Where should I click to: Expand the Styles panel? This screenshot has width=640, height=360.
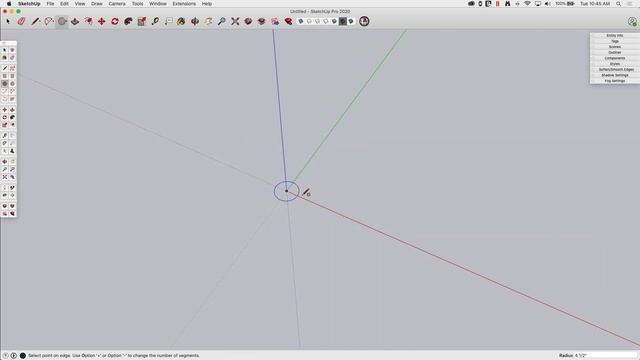pos(615,64)
